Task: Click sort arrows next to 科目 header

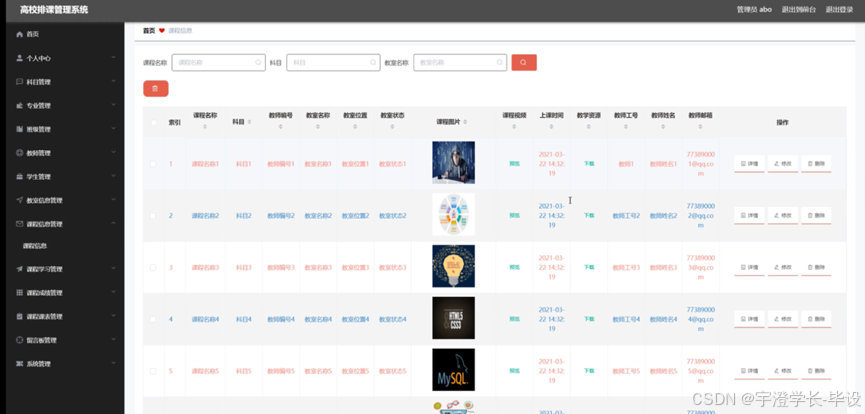Action: [249, 122]
